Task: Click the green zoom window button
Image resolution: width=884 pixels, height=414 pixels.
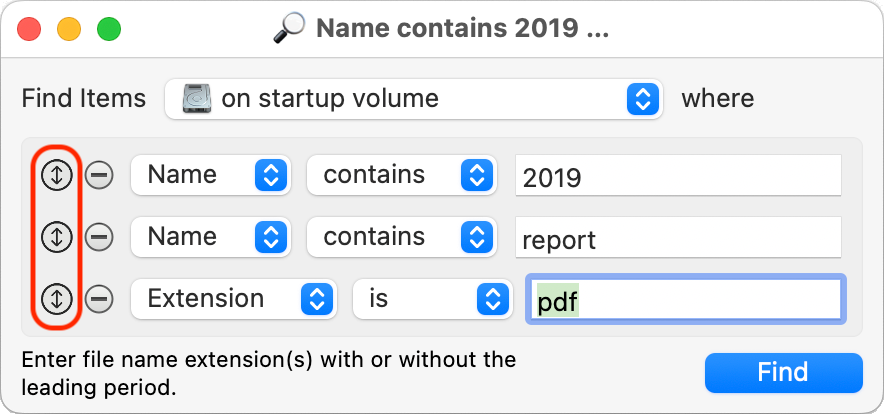Action: pos(108,28)
